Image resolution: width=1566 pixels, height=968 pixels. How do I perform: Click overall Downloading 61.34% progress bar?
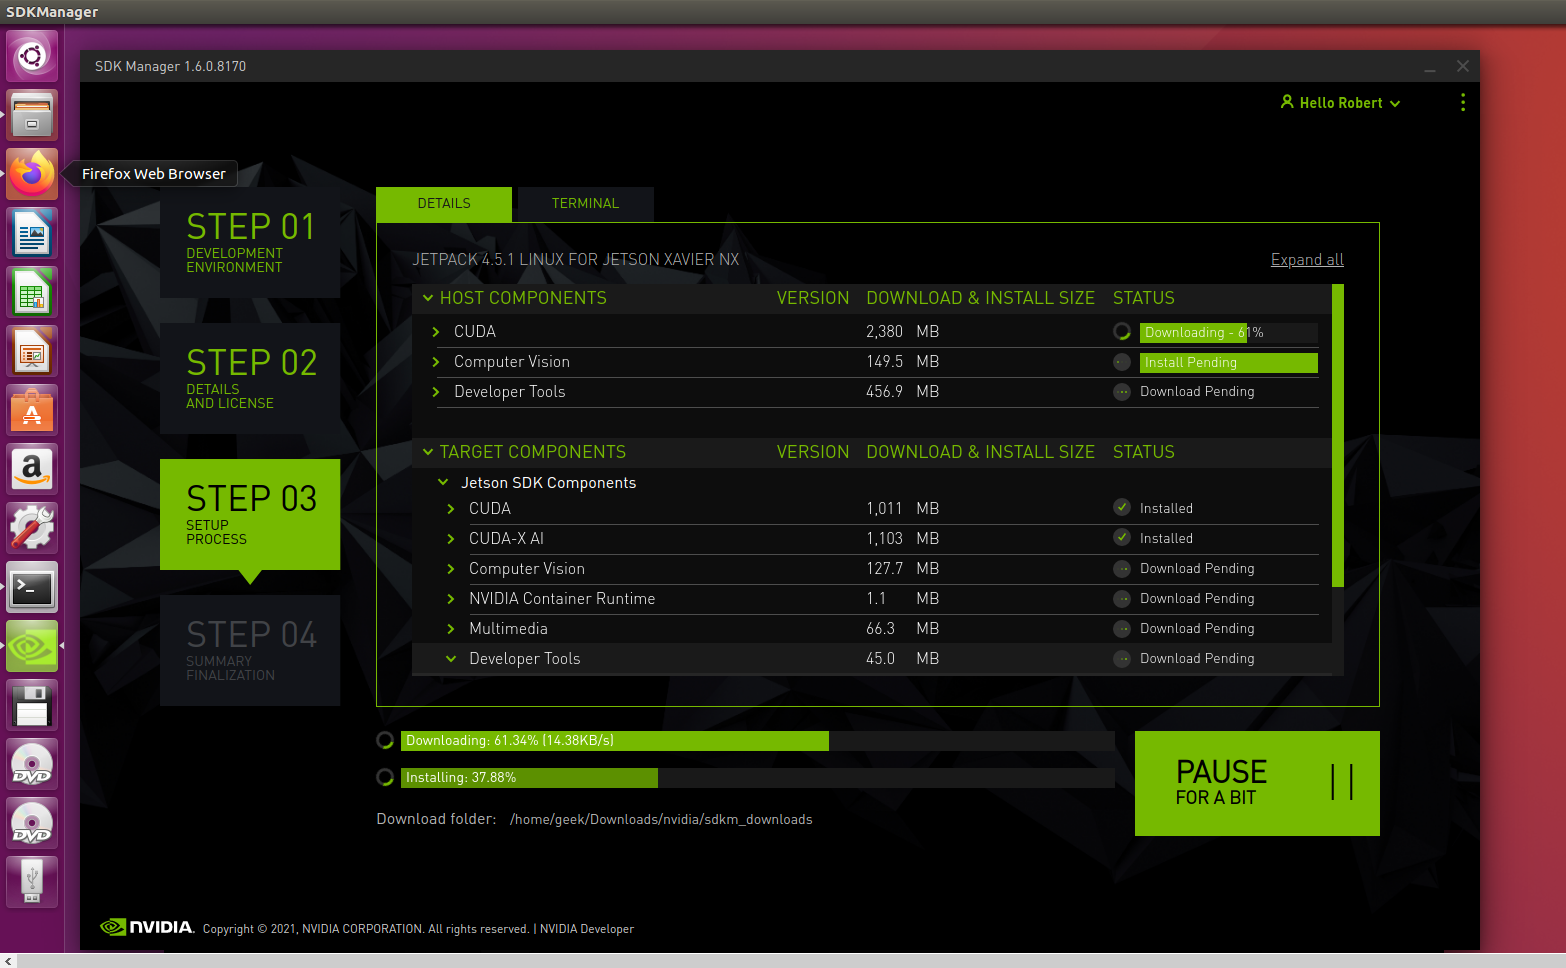click(758, 741)
